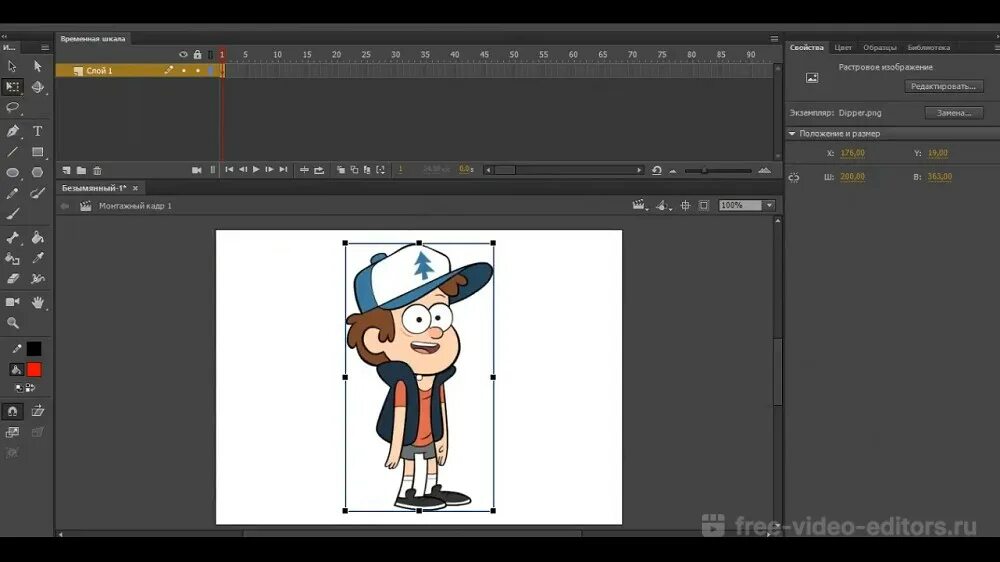1000x562 pixels.
Task: Select the Text tool
Action: 38,131
